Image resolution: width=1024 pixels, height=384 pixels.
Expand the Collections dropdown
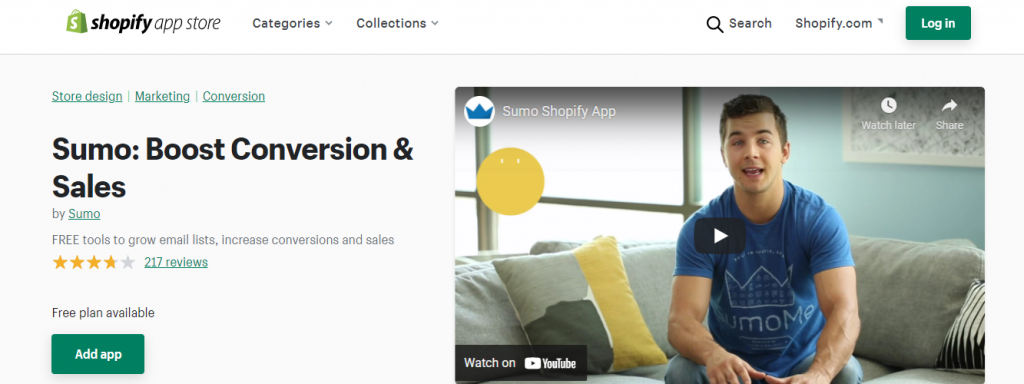pos(397,23)
